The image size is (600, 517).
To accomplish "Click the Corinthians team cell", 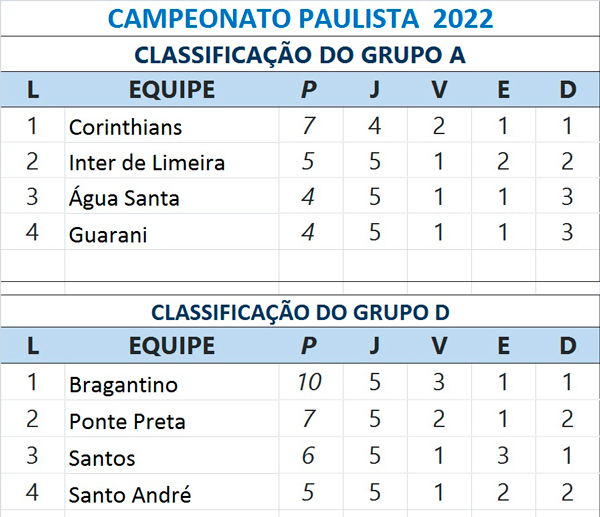I will 126,128.
